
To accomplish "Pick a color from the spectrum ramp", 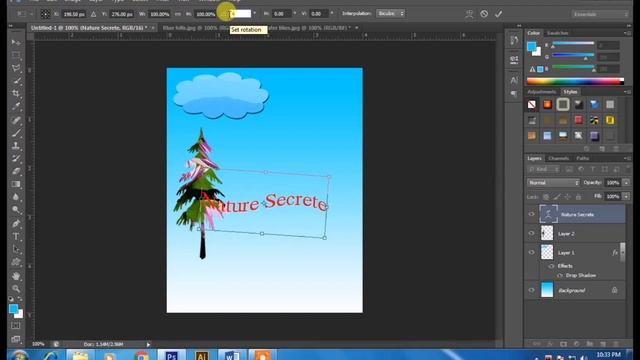I will click(575, 81).
